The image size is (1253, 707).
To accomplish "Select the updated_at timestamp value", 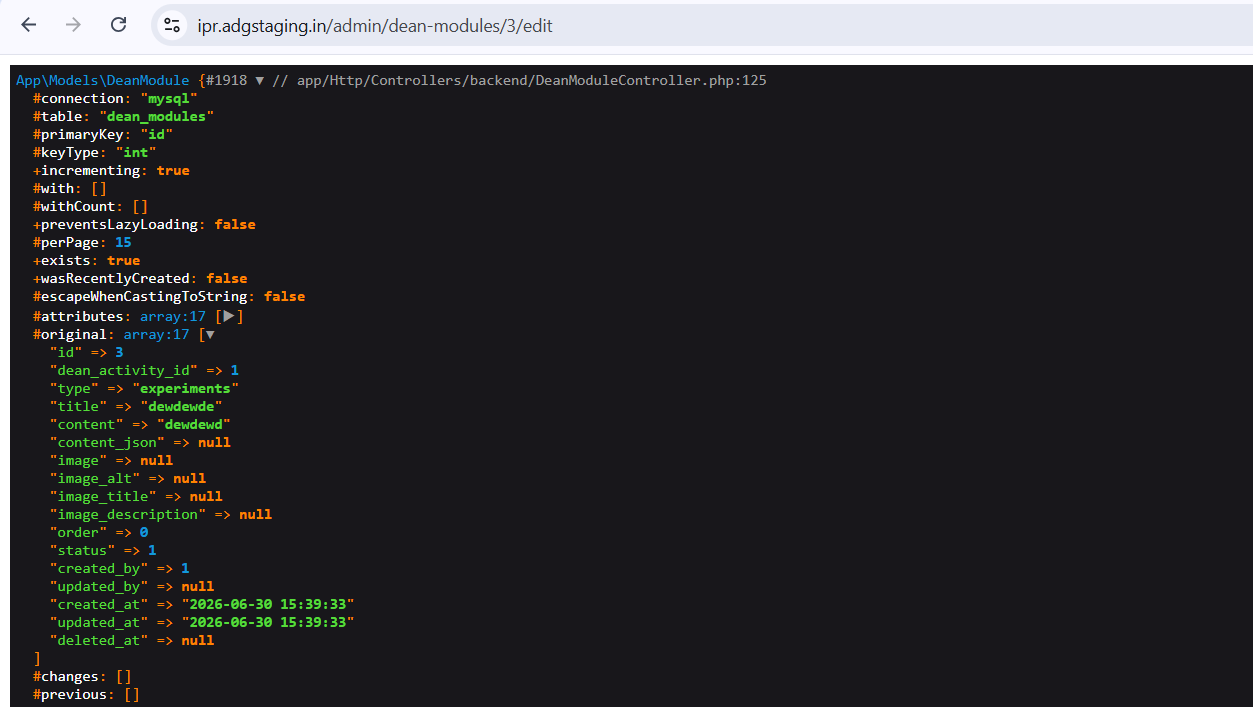I will [x=268, y=622].
